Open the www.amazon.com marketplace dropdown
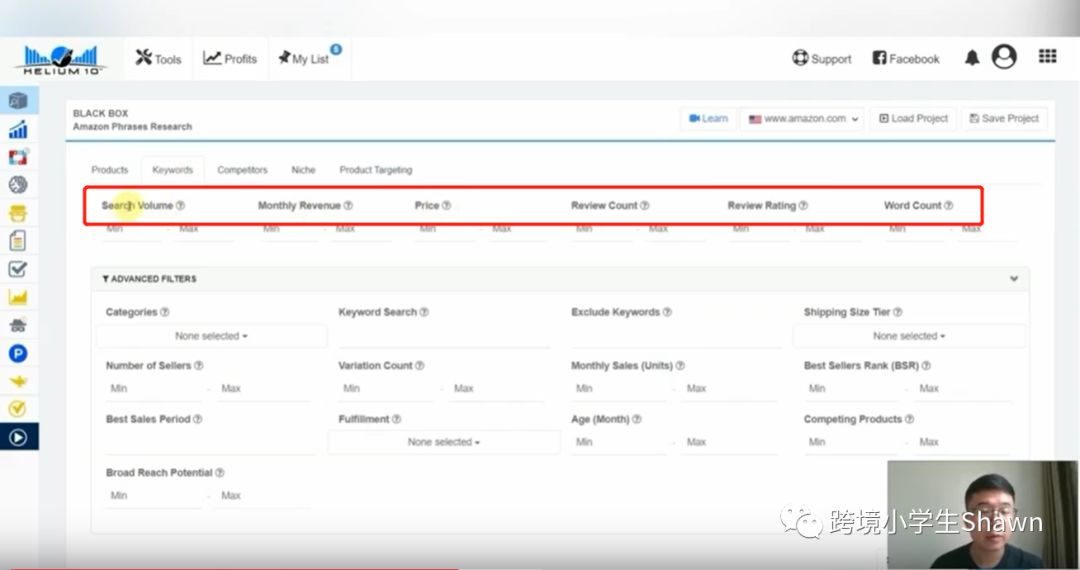This screenshot has height=570, width=1080. [x=803, y=118]
